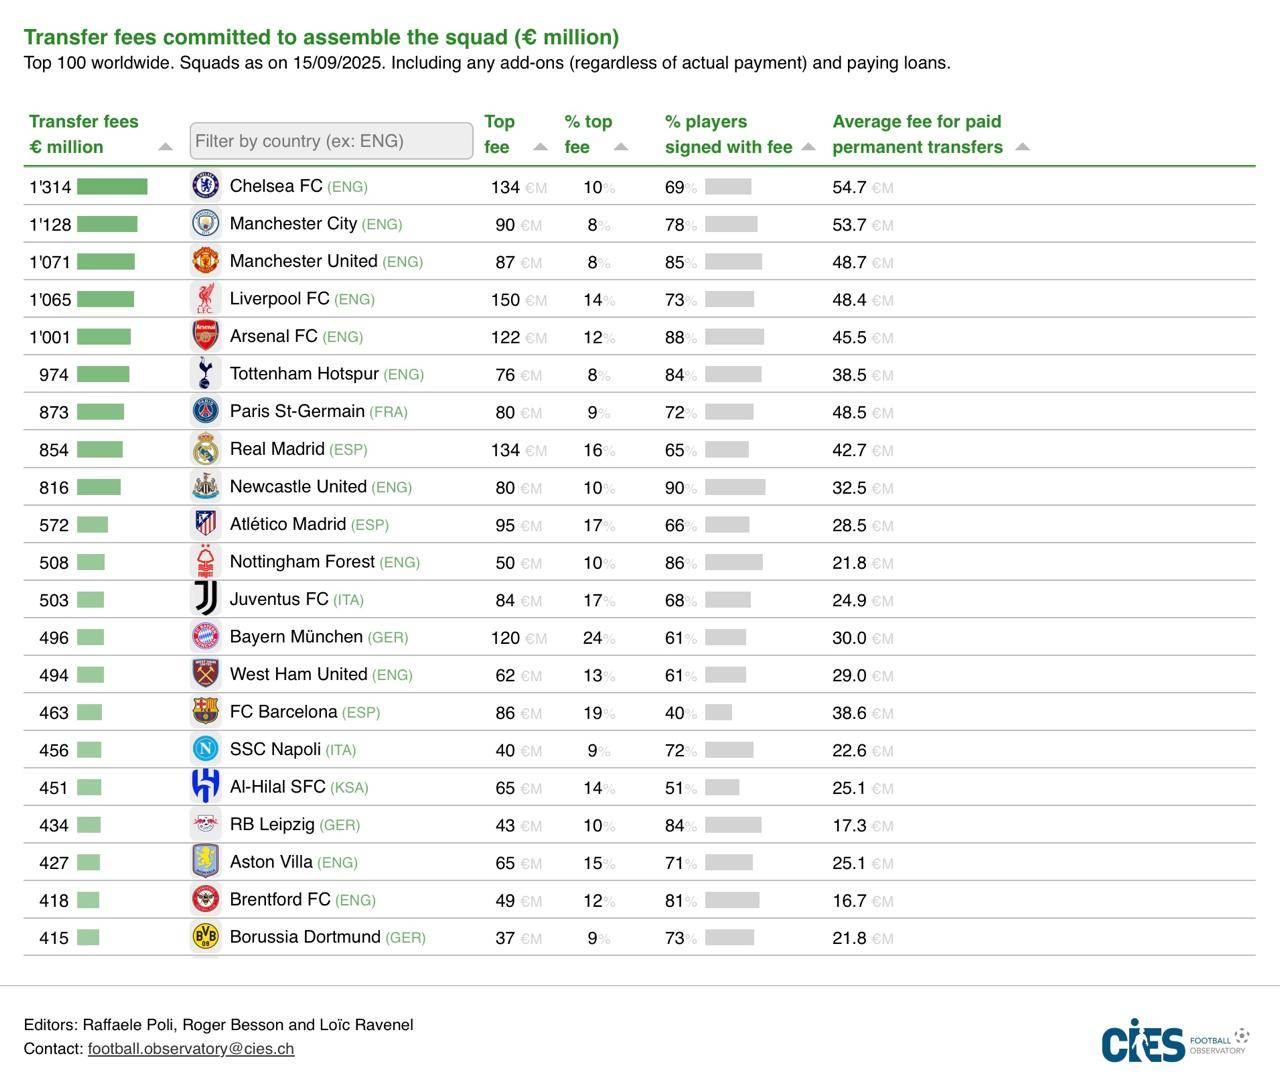This screenshot has width=1280, height=1082.
Task: Sort by average fee arrow
Action: click(x=1022, y=147)
